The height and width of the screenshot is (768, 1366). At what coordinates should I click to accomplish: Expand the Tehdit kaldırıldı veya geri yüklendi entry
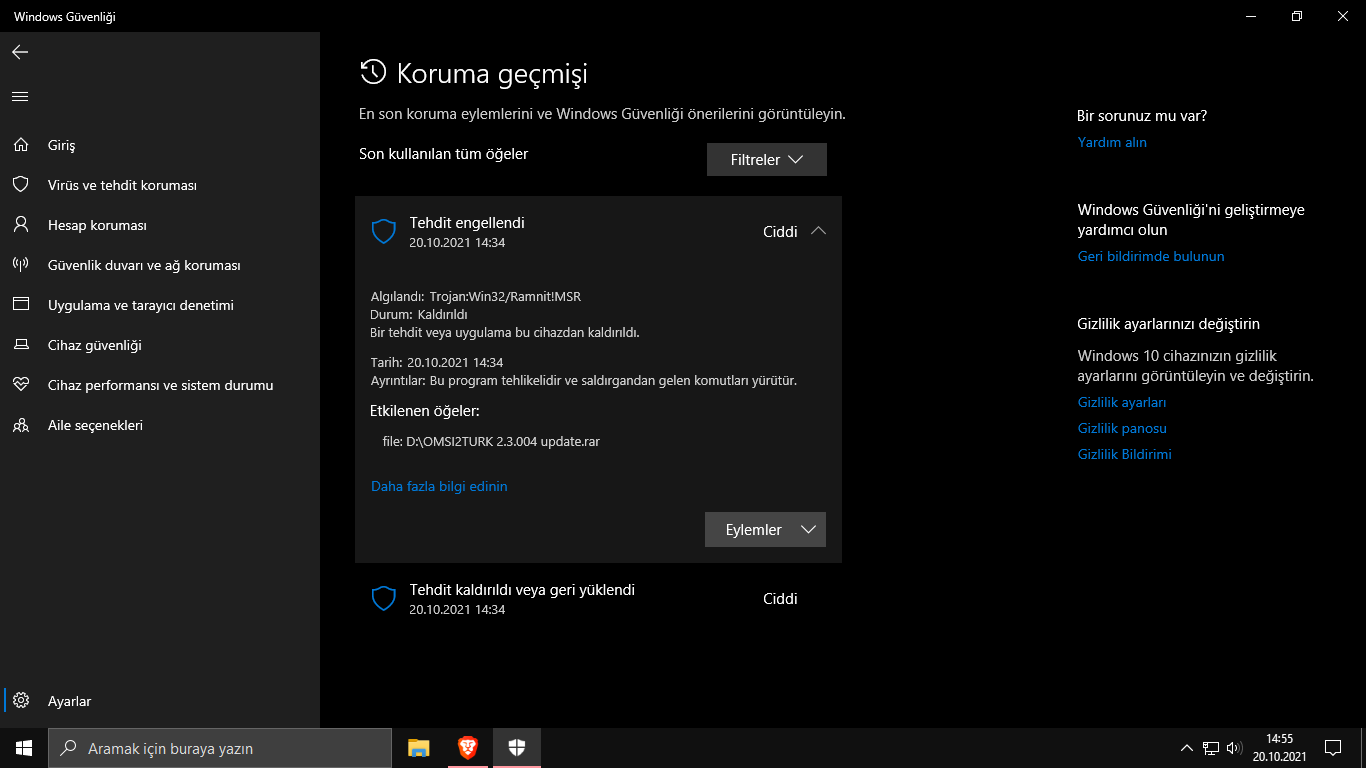[x=598, y=599]
